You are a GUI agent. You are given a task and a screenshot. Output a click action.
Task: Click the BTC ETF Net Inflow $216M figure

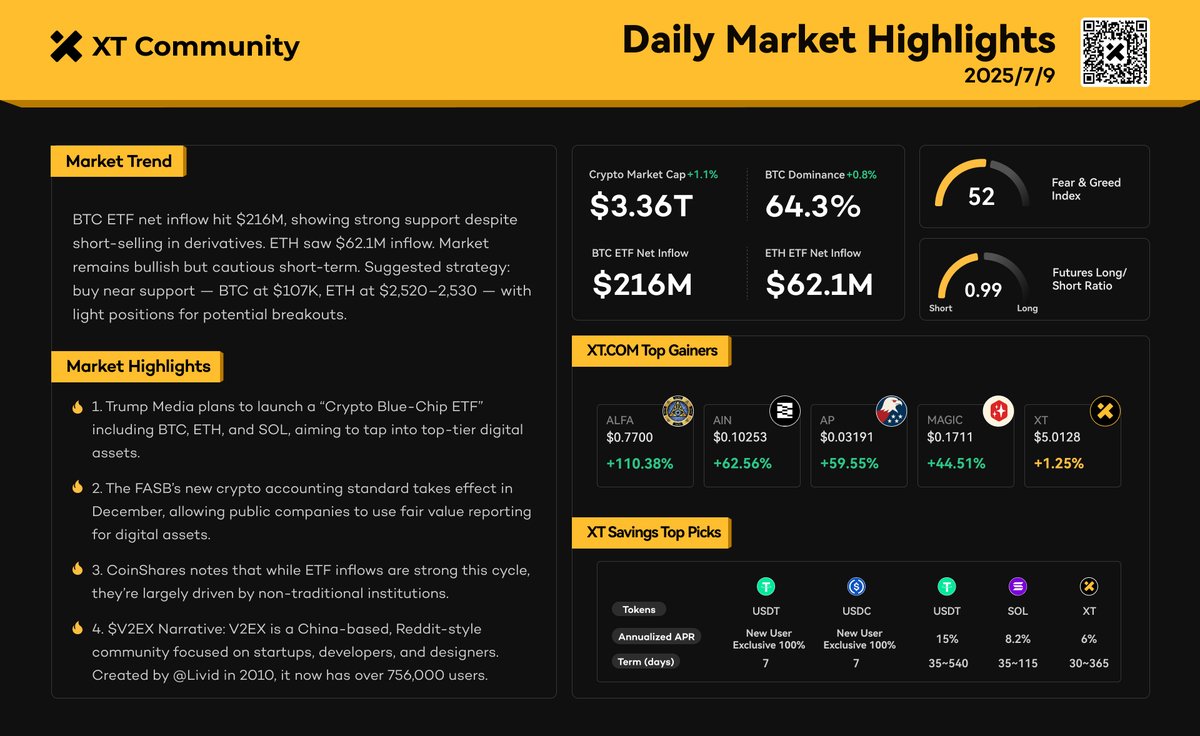click(x=643, y=285)
